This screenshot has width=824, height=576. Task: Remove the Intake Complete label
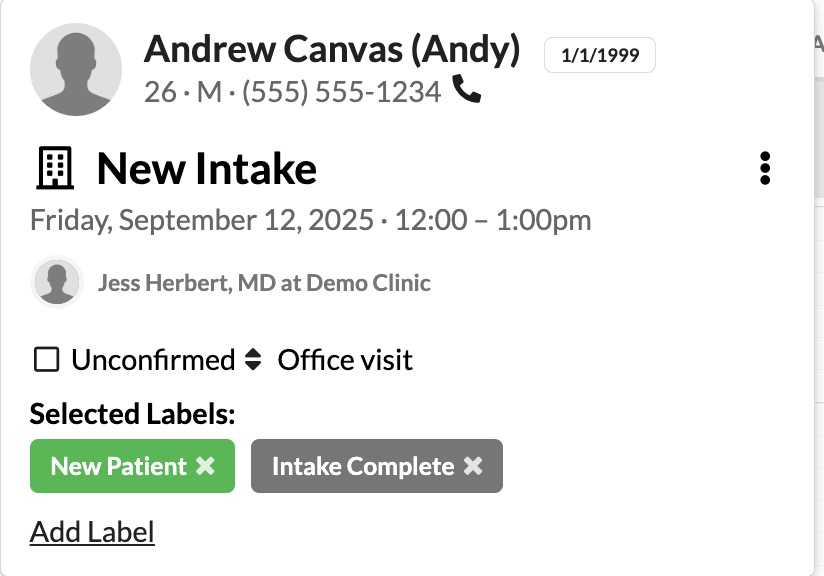(473, 467)
